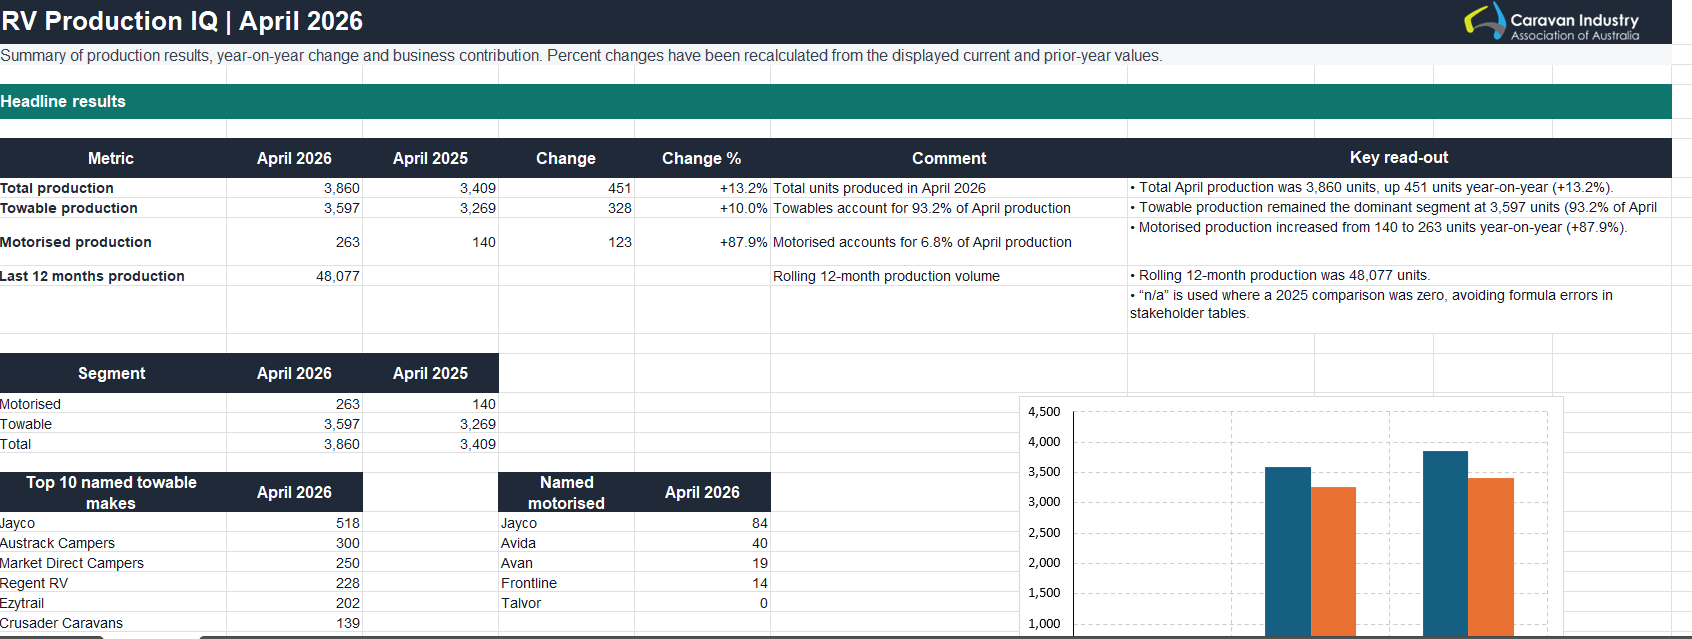Click the 'Change %' column header
The width and height of the screenshot is (1692, 639).
701,158
